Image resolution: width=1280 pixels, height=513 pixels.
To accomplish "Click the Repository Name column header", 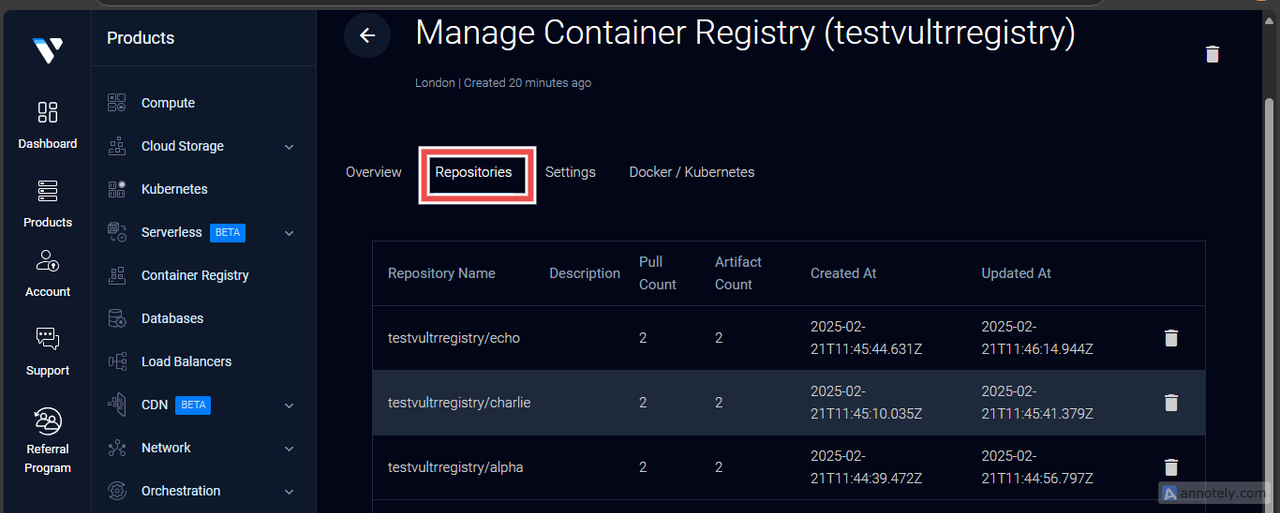I will [x=441, y=273].
